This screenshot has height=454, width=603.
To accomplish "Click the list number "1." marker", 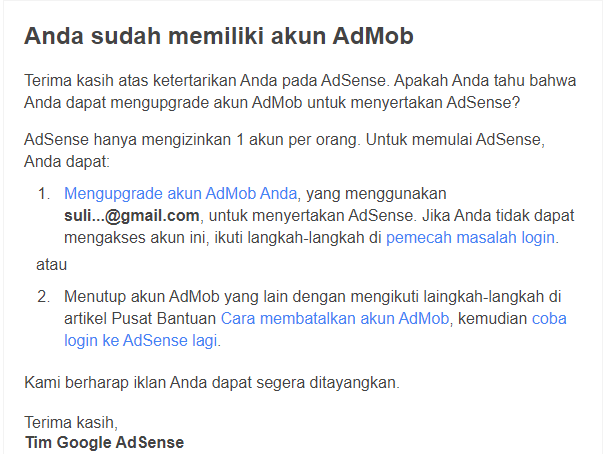I will click(x=44, y=193).
